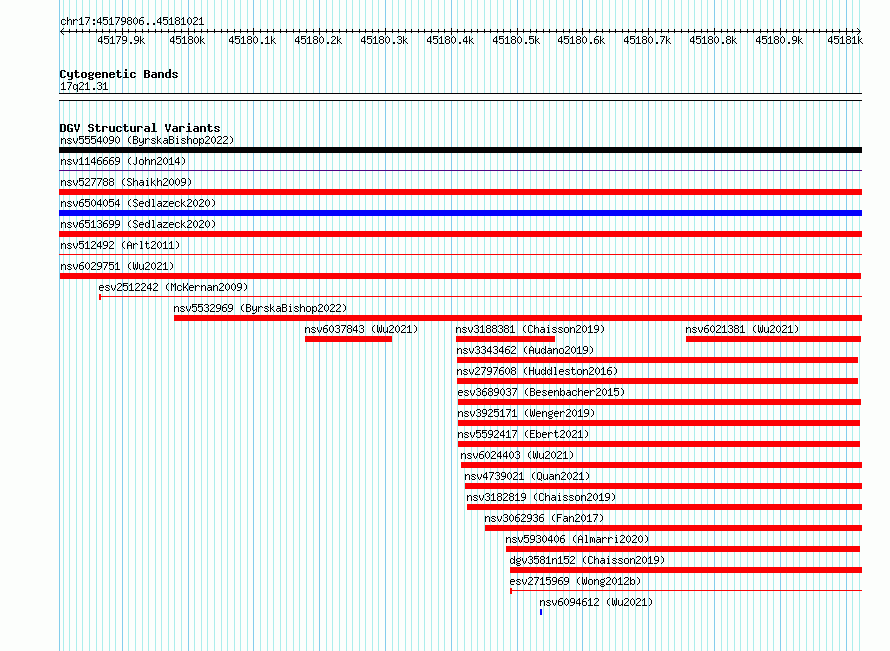Open nsv6504054 (Sedlazeck2020) label
The image size is (890, 651).
click(x=138, y=203)
